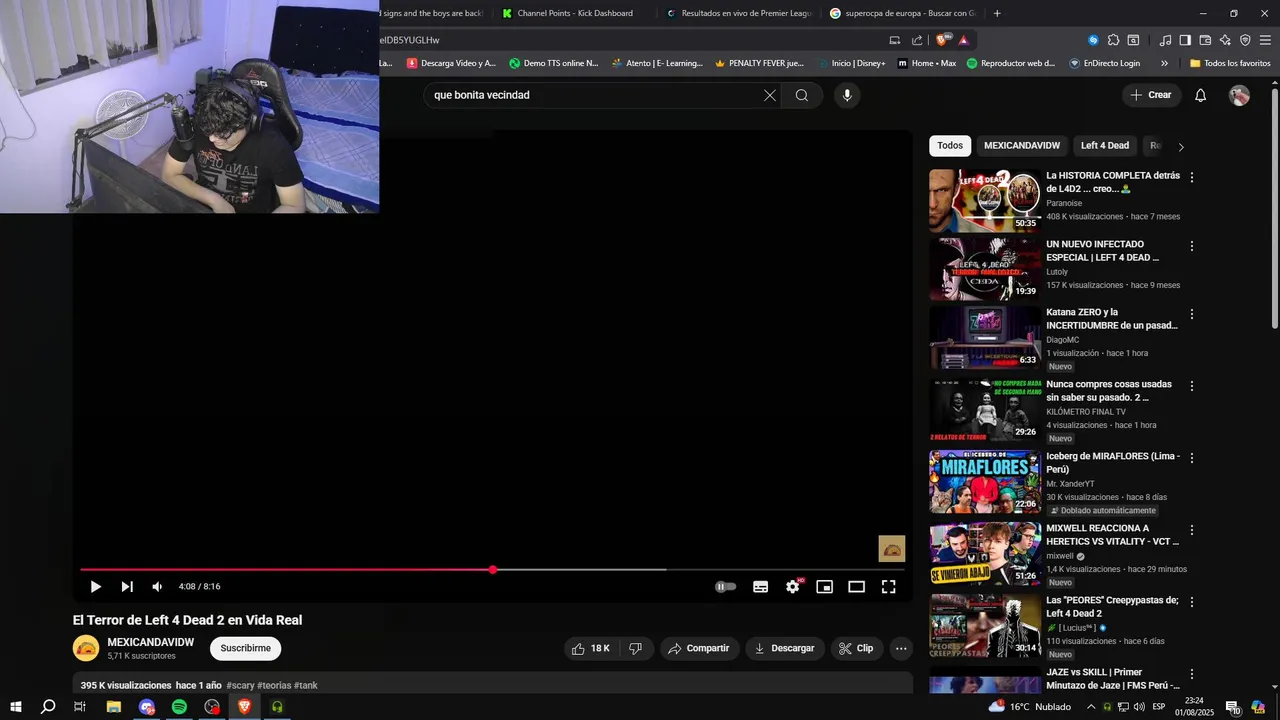Viewport: 1280px width, 720px height.
Task: Open options for La HISTORIA COMPLETA video
Action: [1191, 177]
